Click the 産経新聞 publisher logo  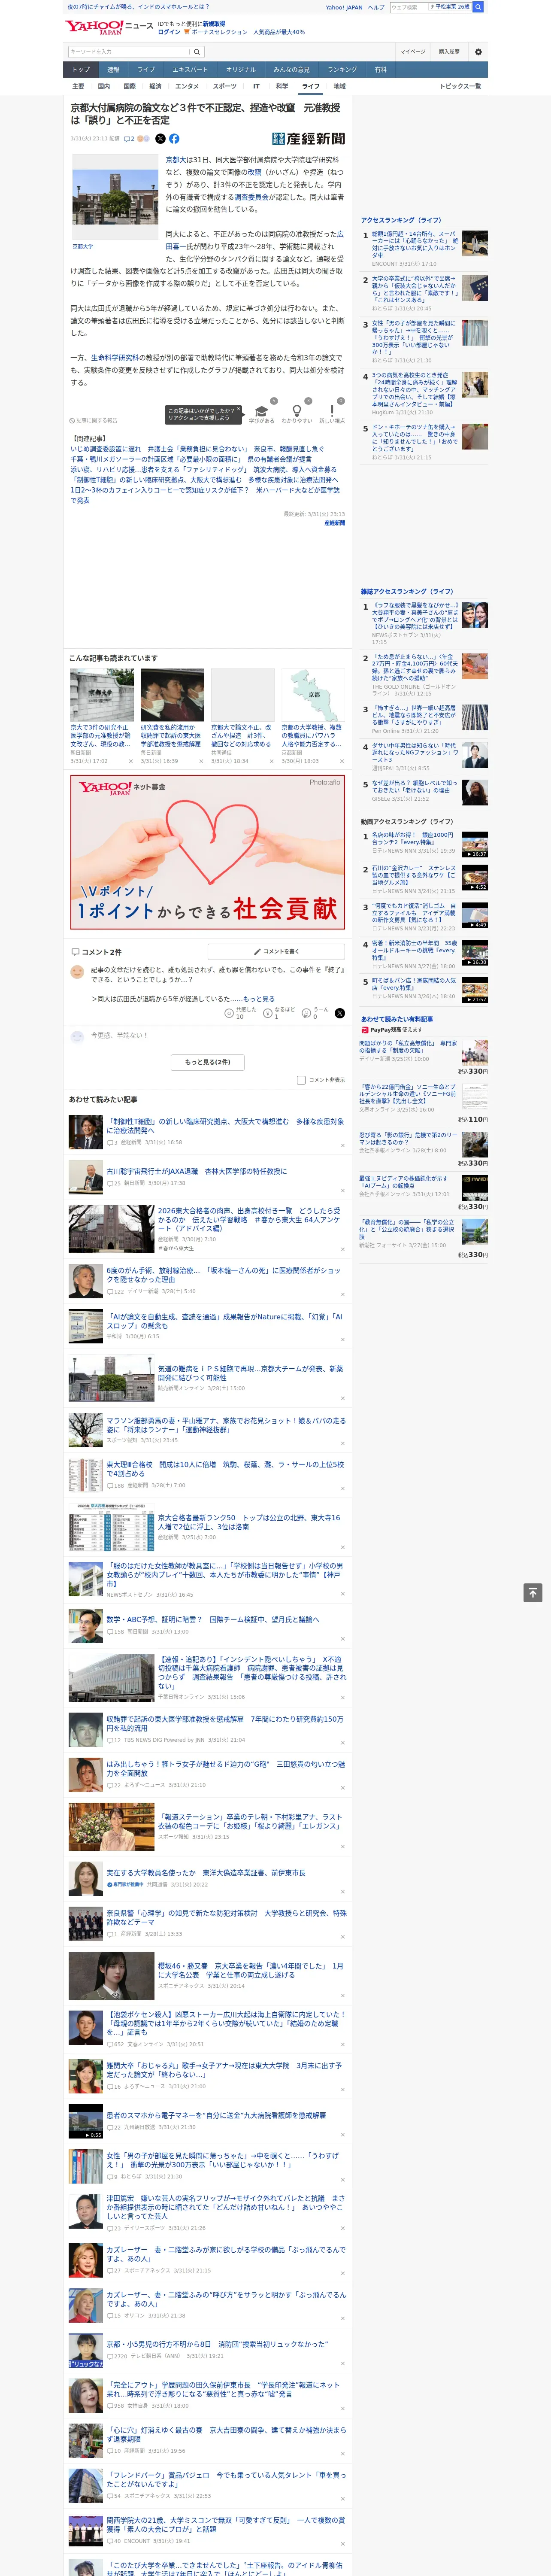click(x=308, y=139)
